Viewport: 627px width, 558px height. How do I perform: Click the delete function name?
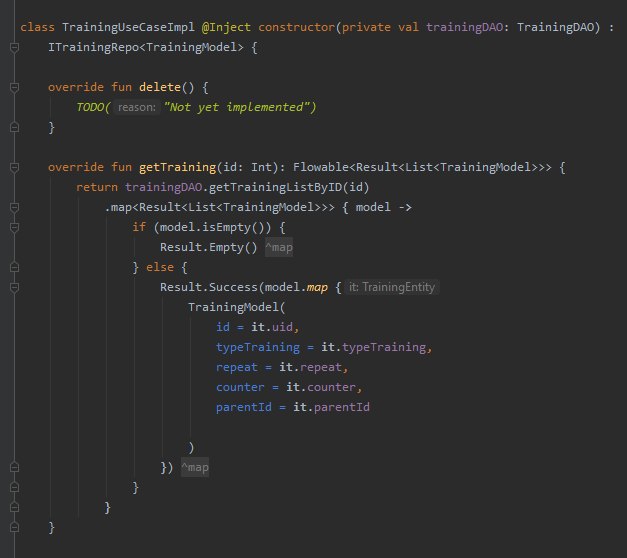[x=160, y=87]
